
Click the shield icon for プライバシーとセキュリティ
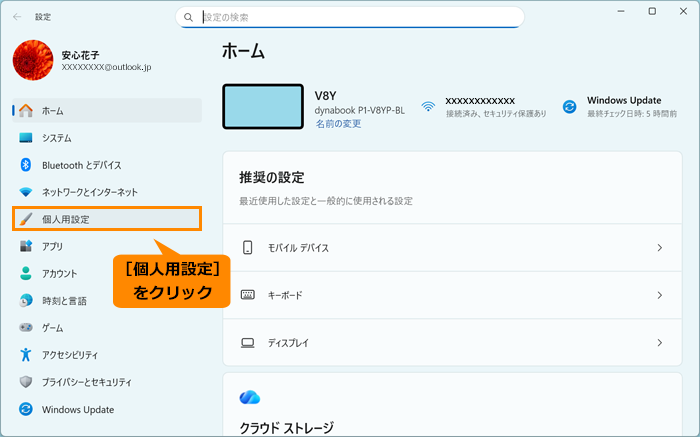coord(26,382)
